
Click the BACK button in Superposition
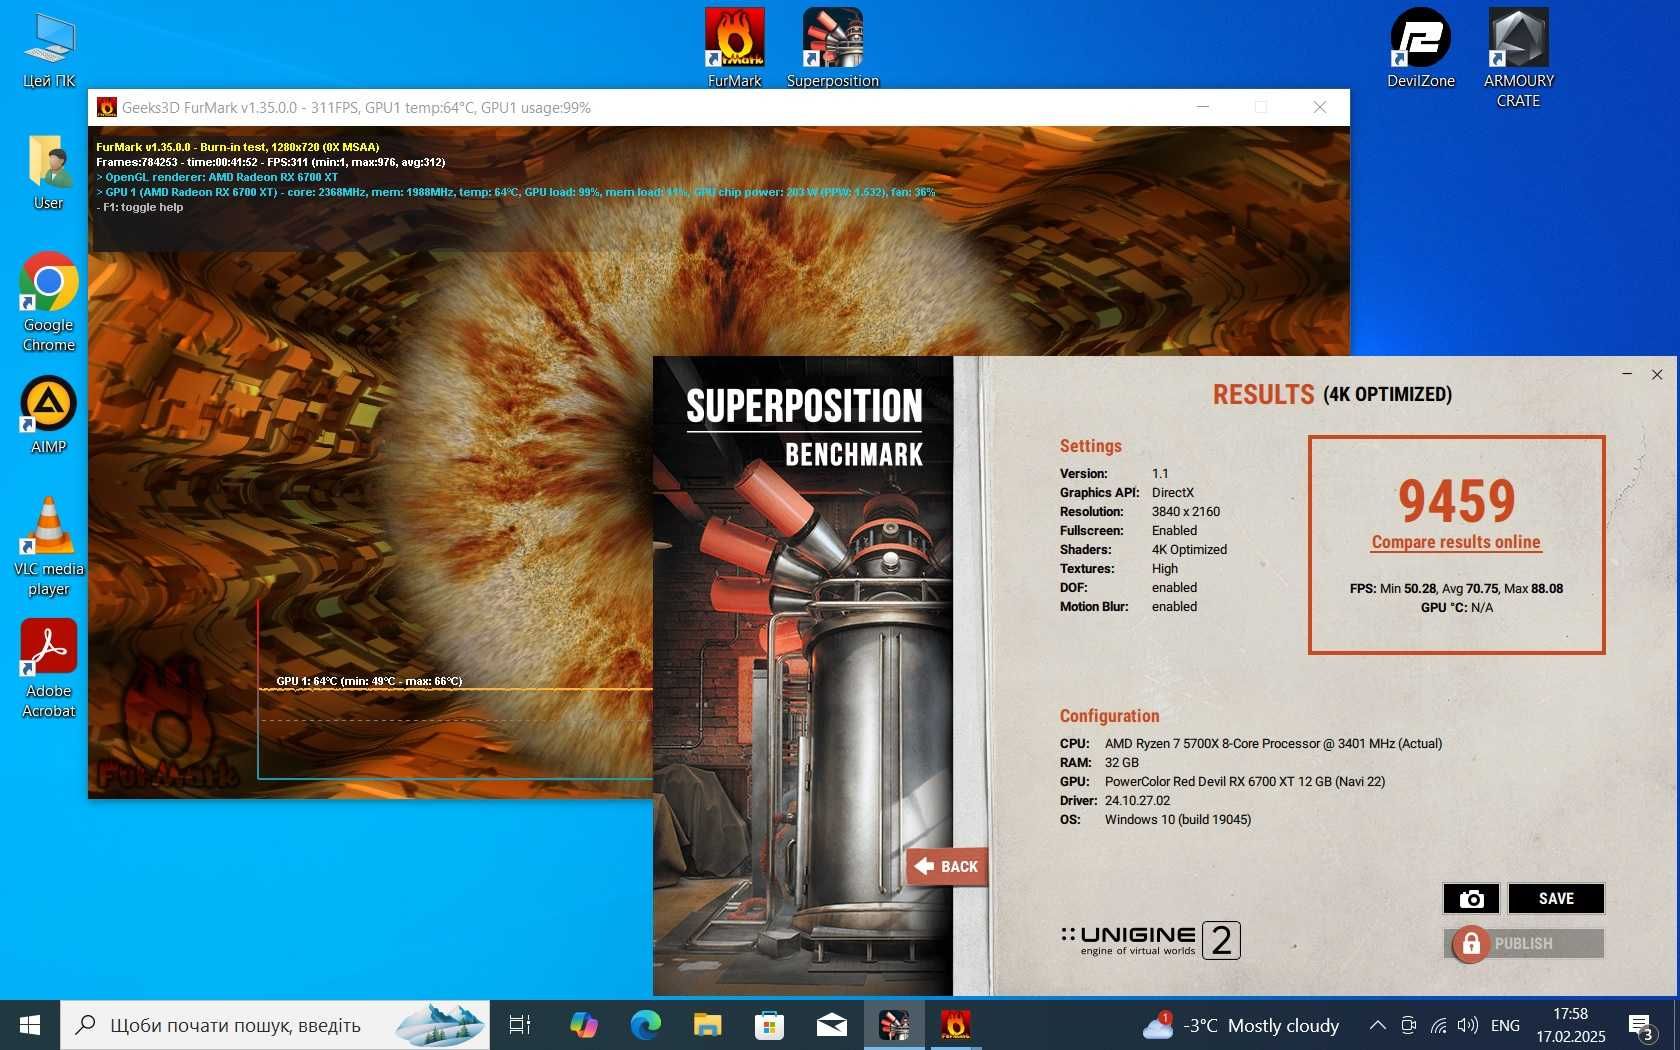[x=947, y=866]
